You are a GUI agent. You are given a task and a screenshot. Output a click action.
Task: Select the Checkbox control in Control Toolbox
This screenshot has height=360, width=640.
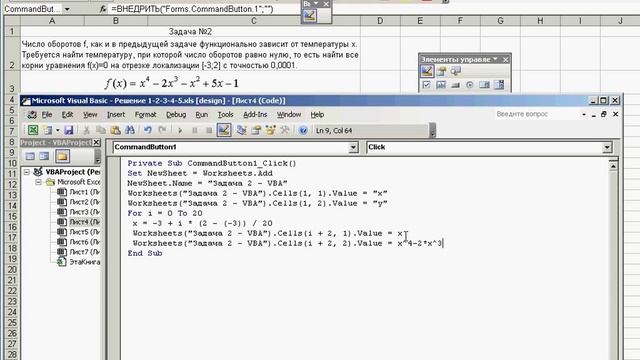[x=427, y=85]
